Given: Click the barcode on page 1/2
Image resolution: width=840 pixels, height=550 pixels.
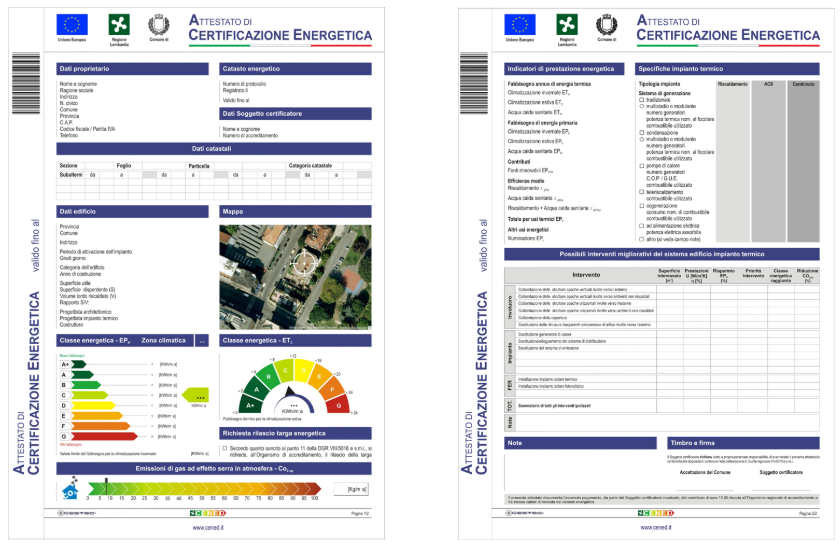Looking at the screenshot, I should (26, 83).
